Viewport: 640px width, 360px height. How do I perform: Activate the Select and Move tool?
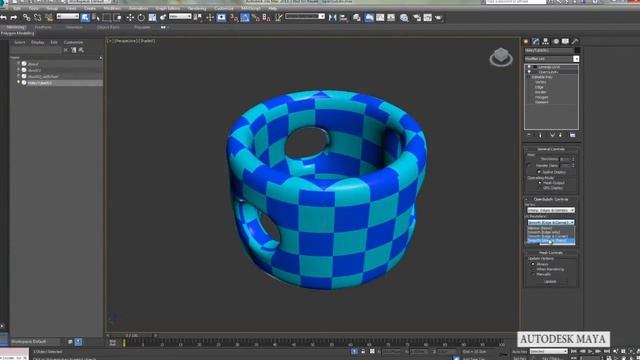(x=130, y=18)
